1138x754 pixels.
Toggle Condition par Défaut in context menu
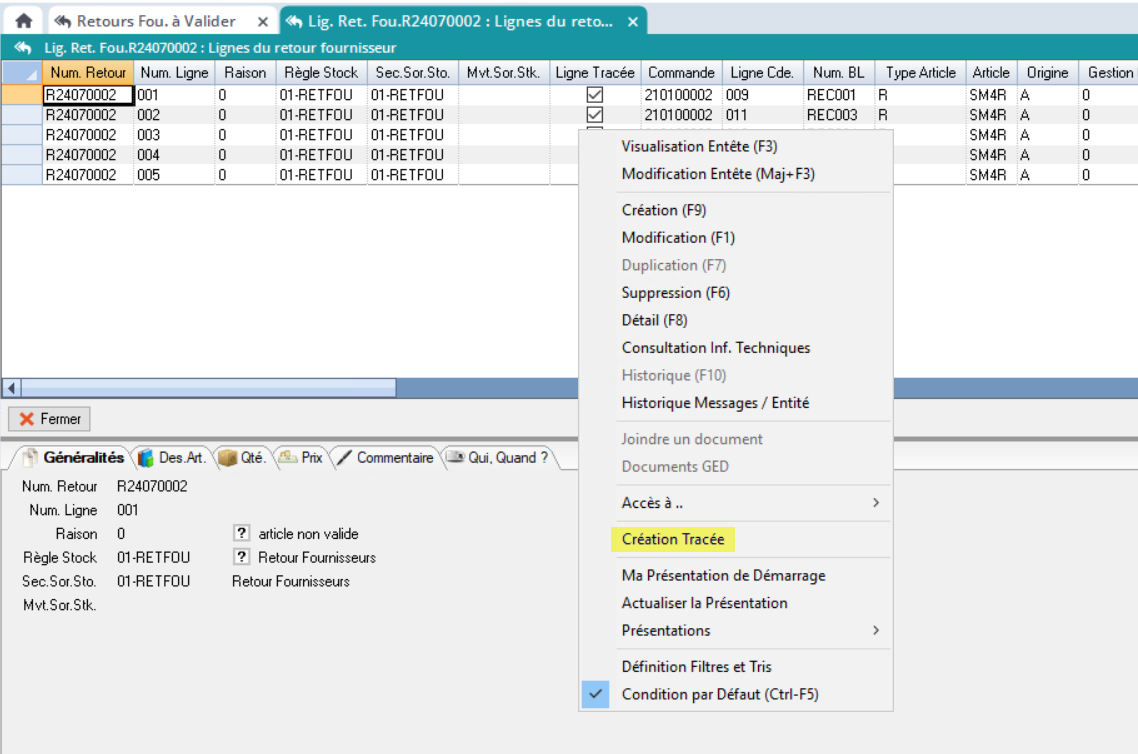tap(719, 694)
